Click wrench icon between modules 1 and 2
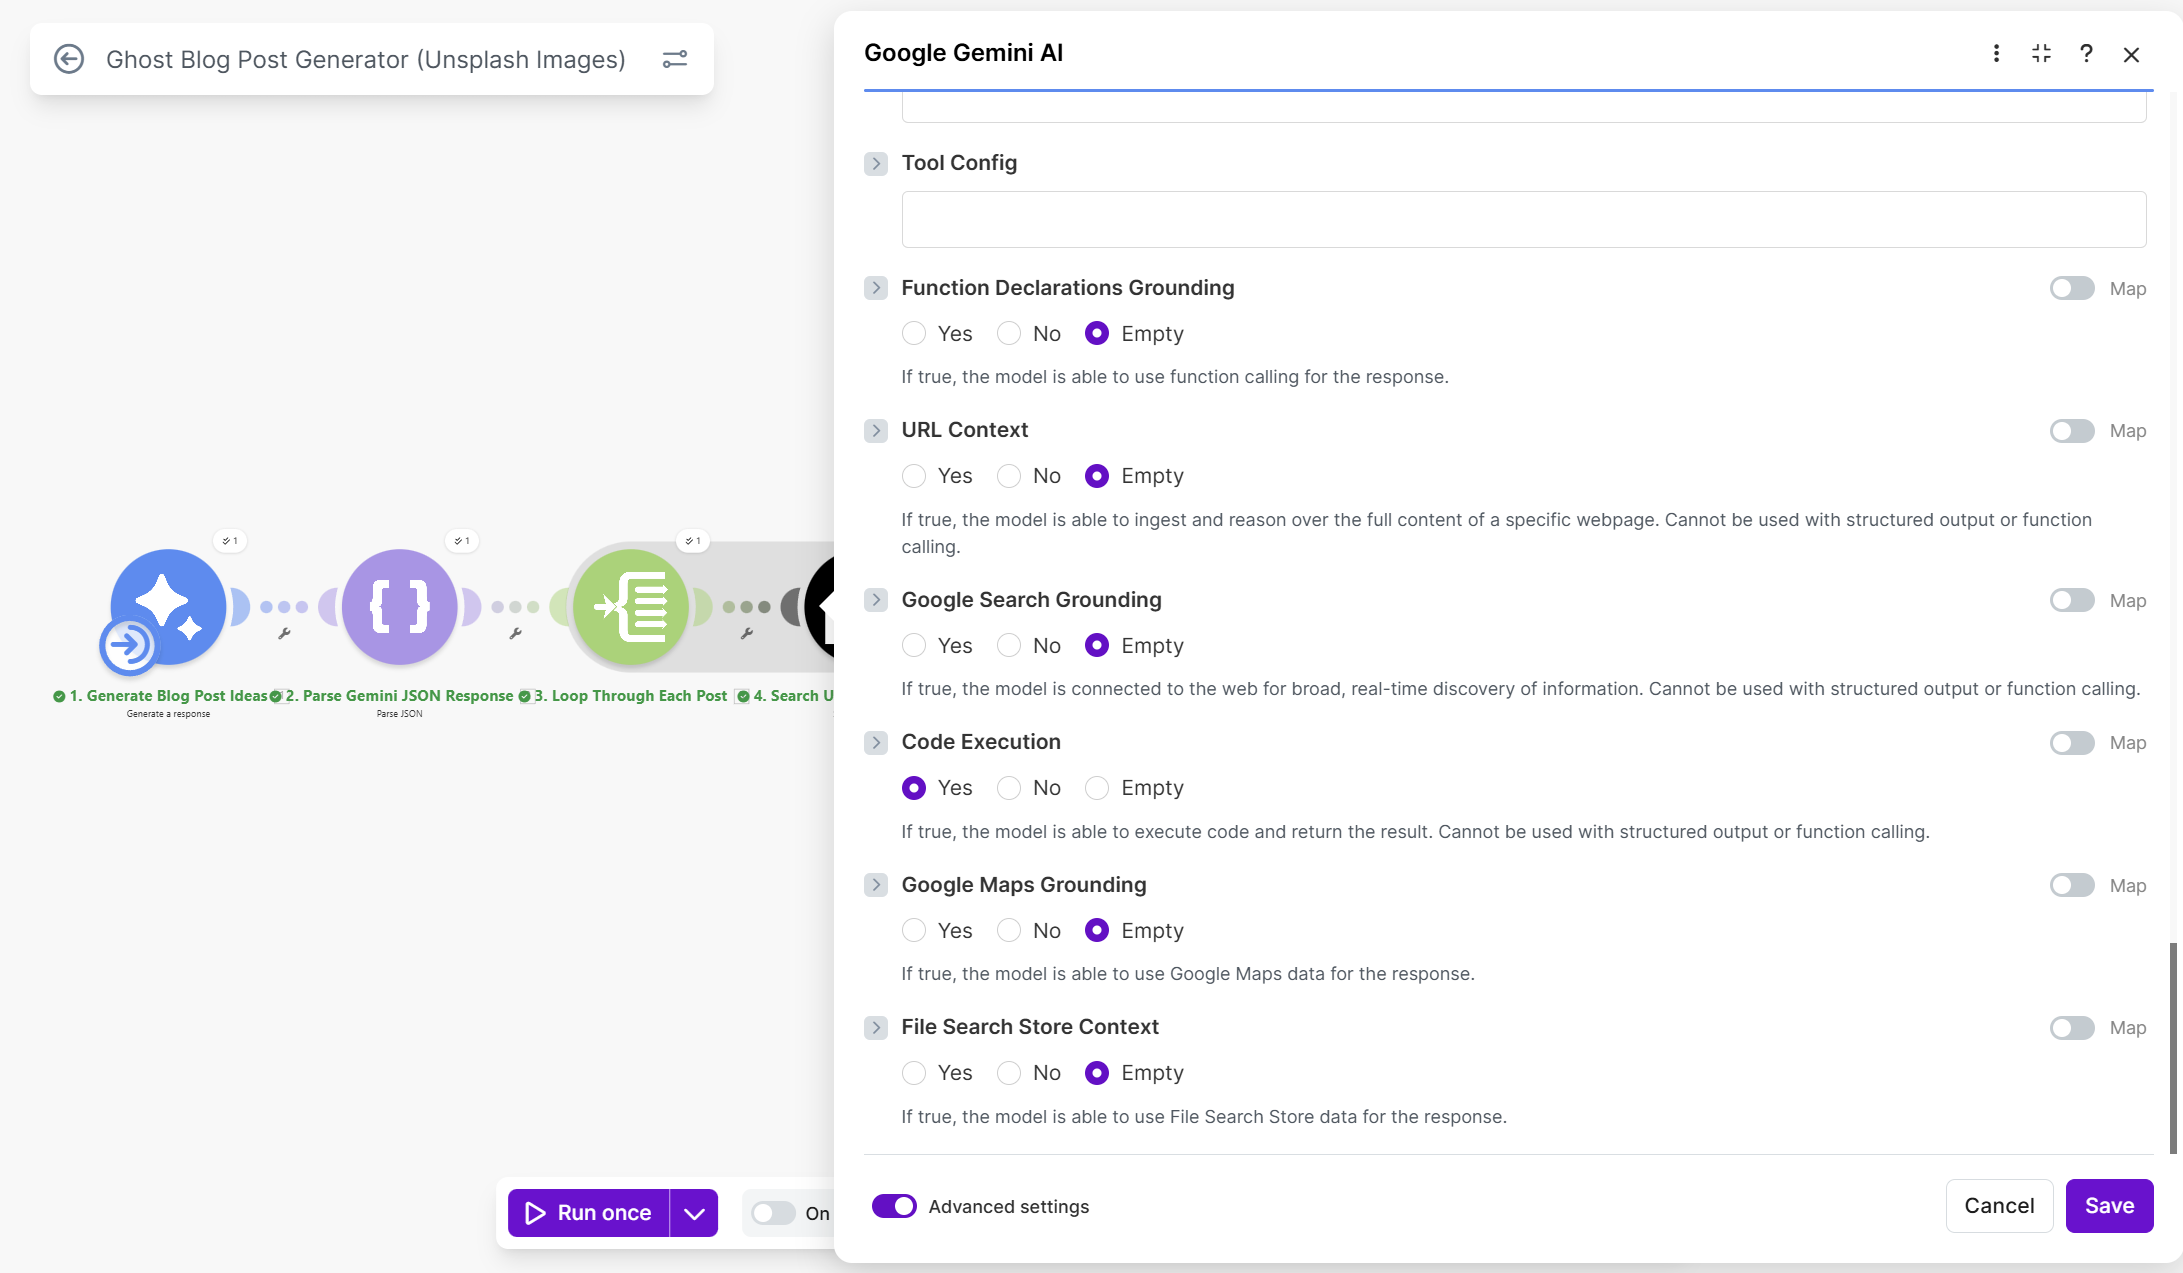Screen dimensions: 2183x1273 284,633
